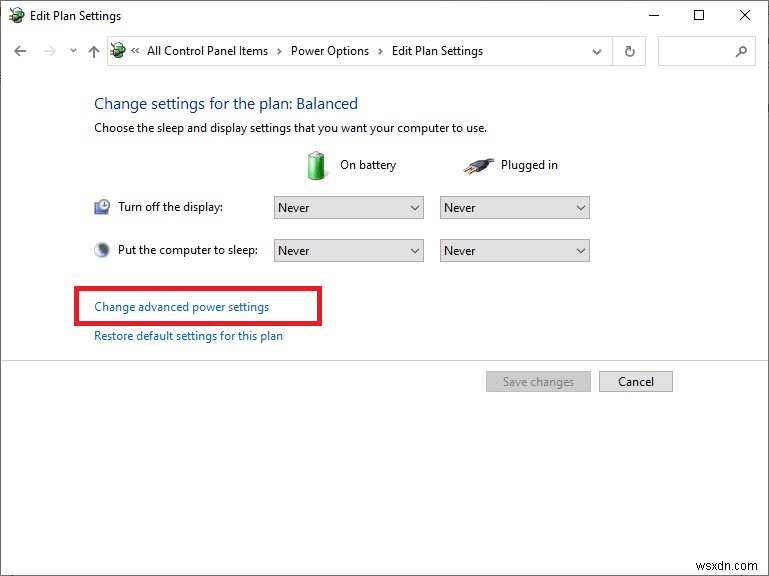769x576 pixels.
Task: Open sleep timeout dropdown for On battery
Action: click(x=349, y=251)
